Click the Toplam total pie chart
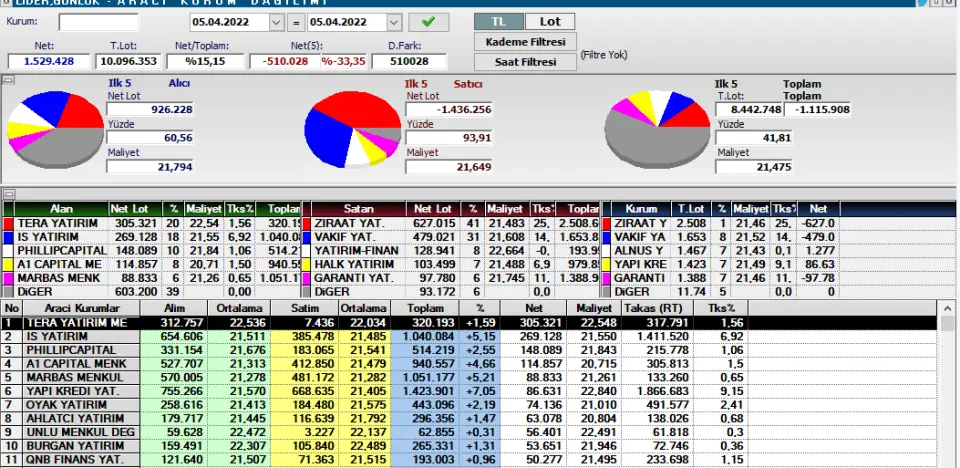Screen dimensions: 960x468 tap(658, 127)
